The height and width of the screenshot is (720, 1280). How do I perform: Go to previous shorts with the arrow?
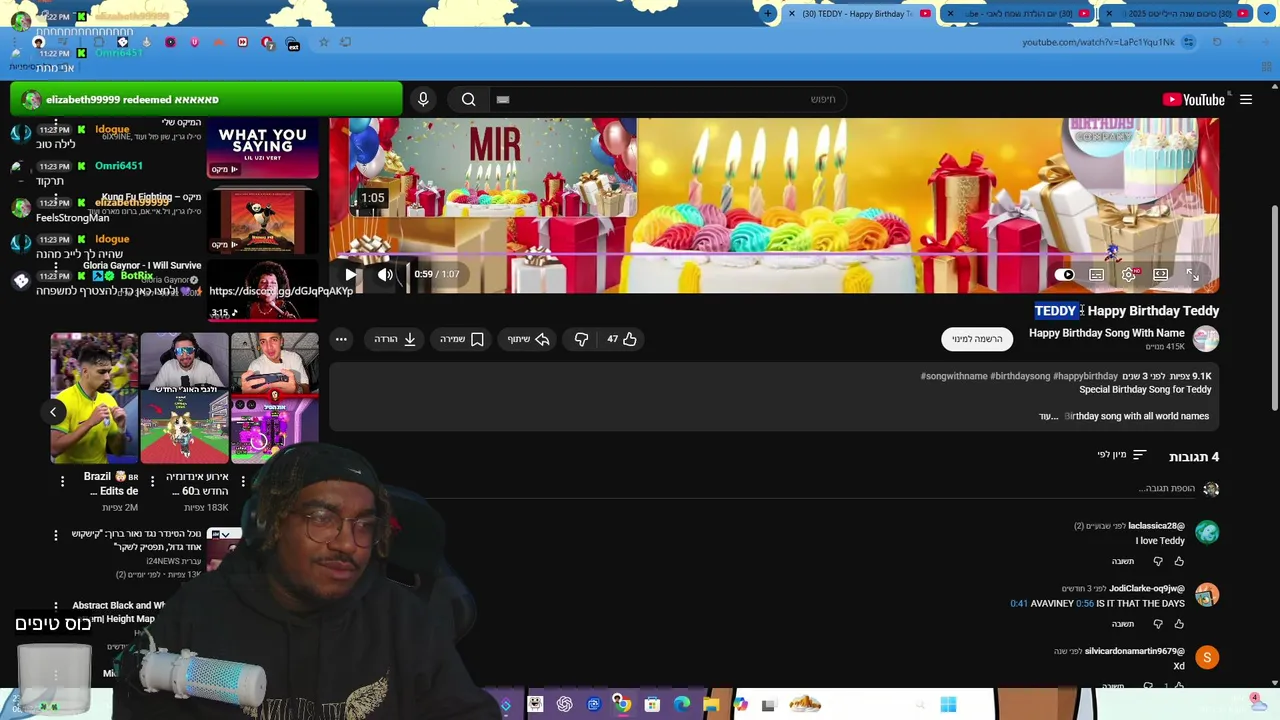53,412
